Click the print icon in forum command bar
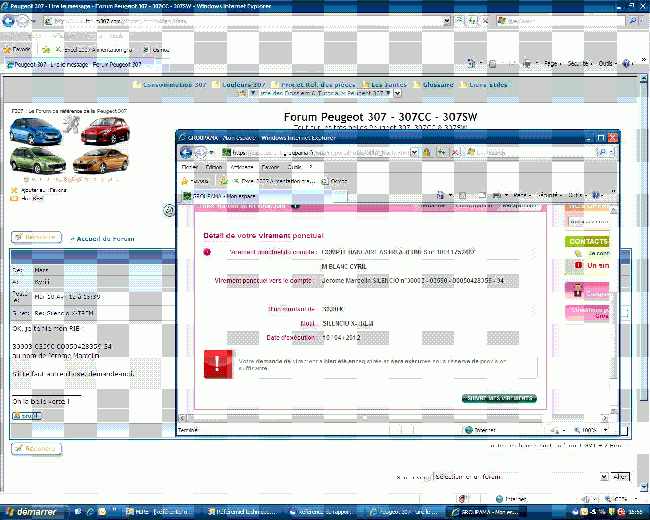The width and height of the screenshot is (650, 520). [x=527, y=63]
